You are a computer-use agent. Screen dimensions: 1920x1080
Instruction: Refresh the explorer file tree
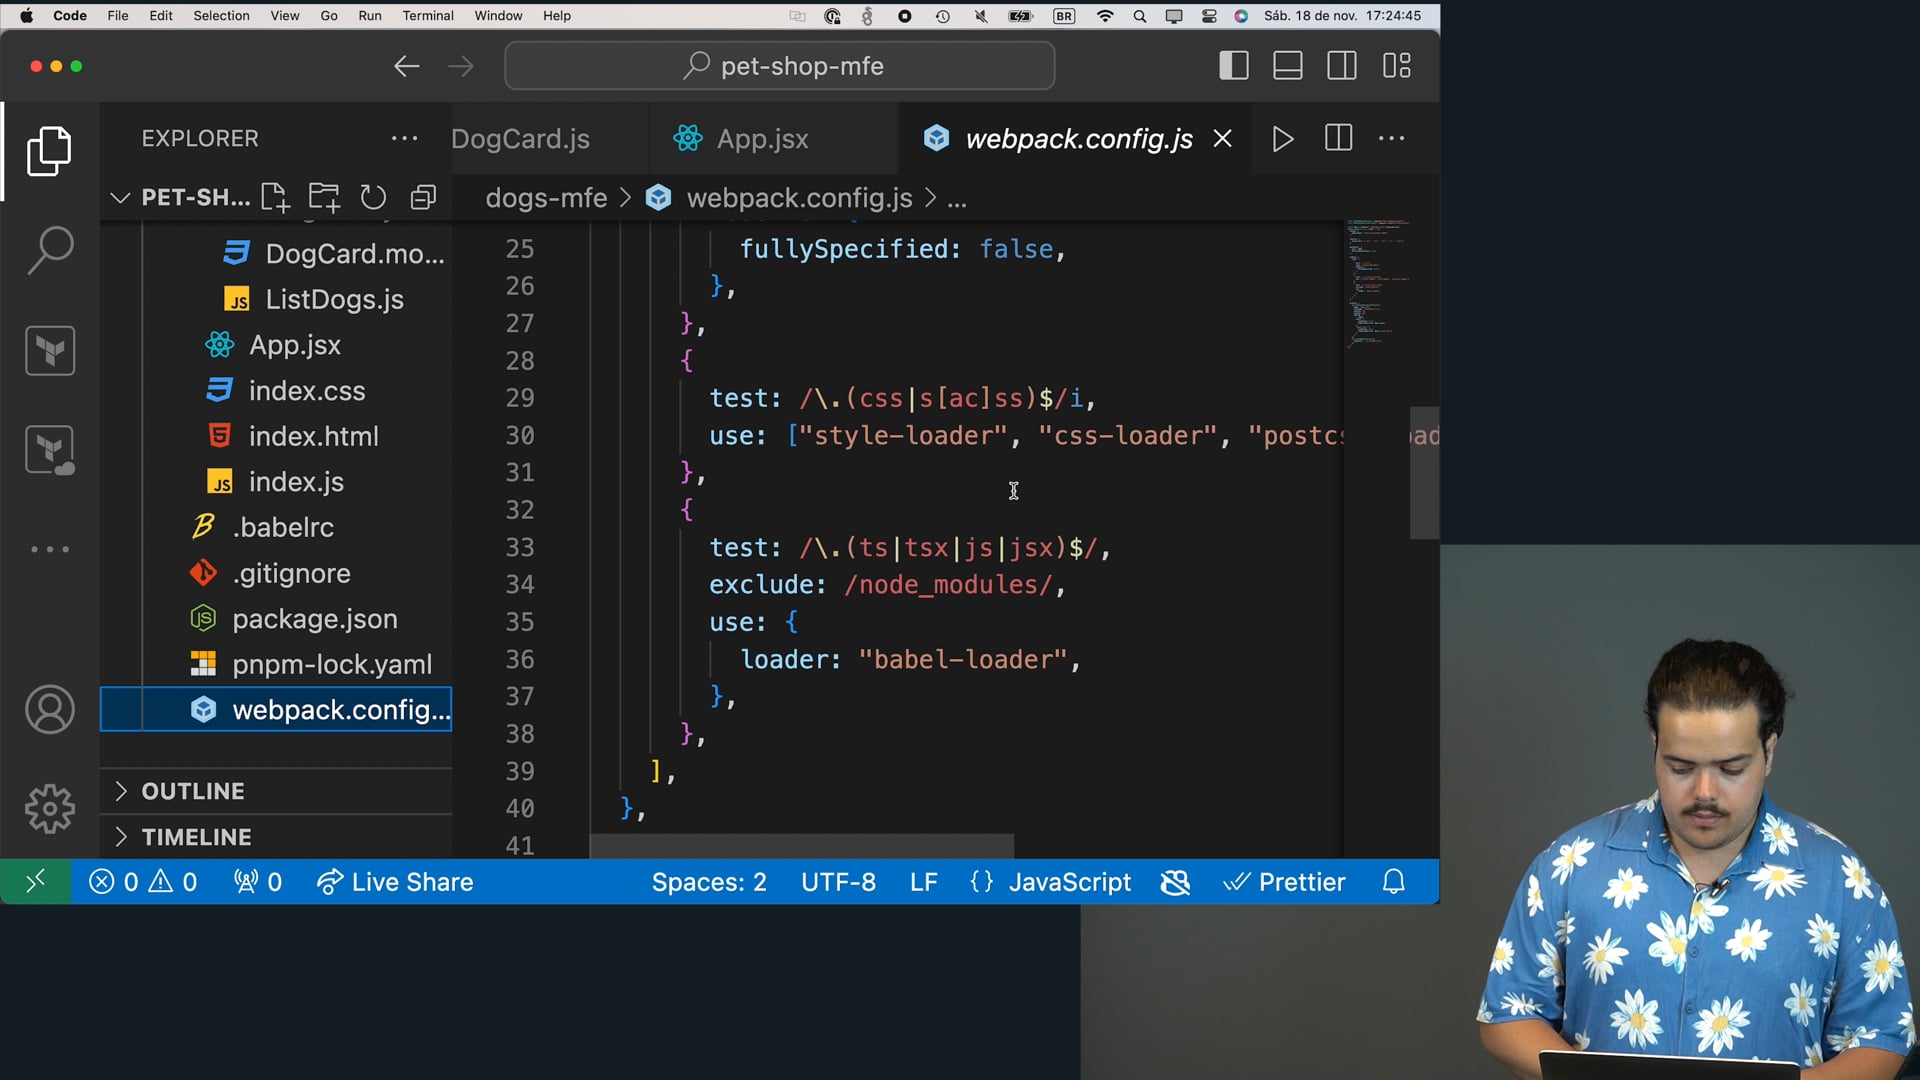(x=373, y=198)
